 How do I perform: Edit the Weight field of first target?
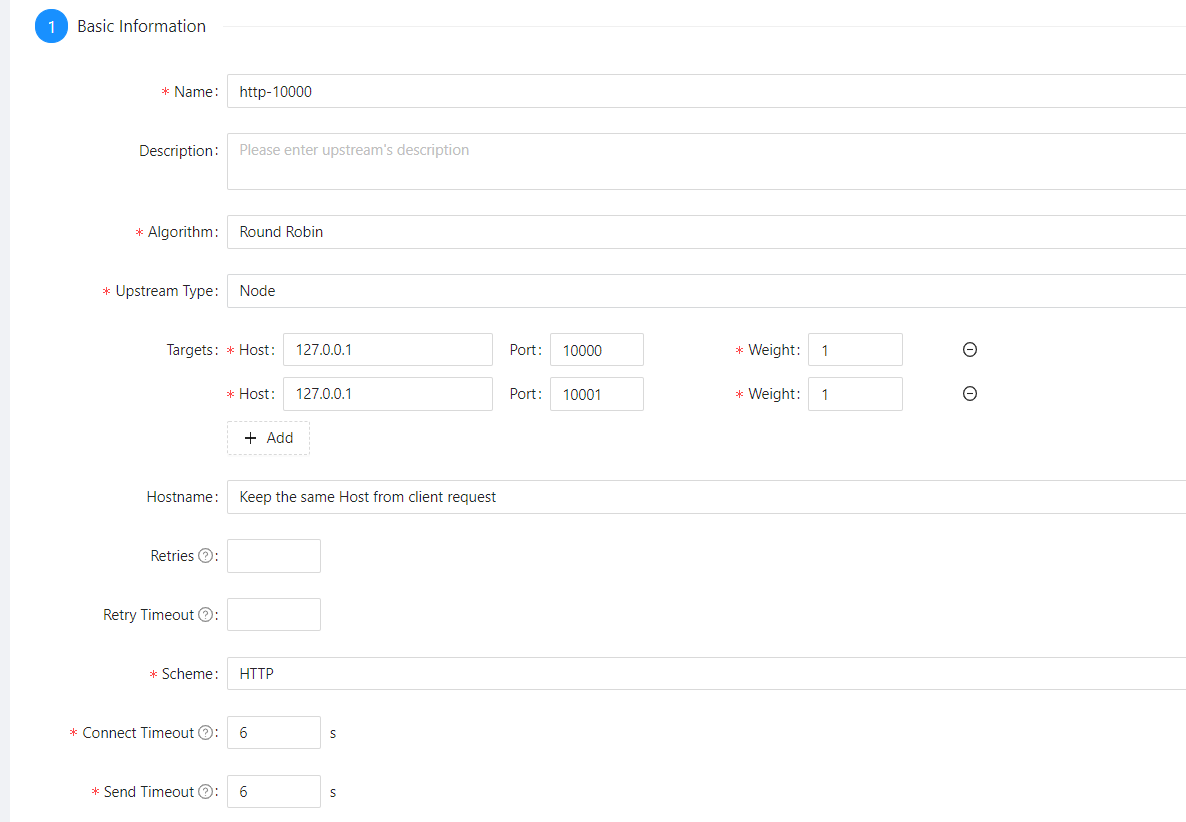855,350
